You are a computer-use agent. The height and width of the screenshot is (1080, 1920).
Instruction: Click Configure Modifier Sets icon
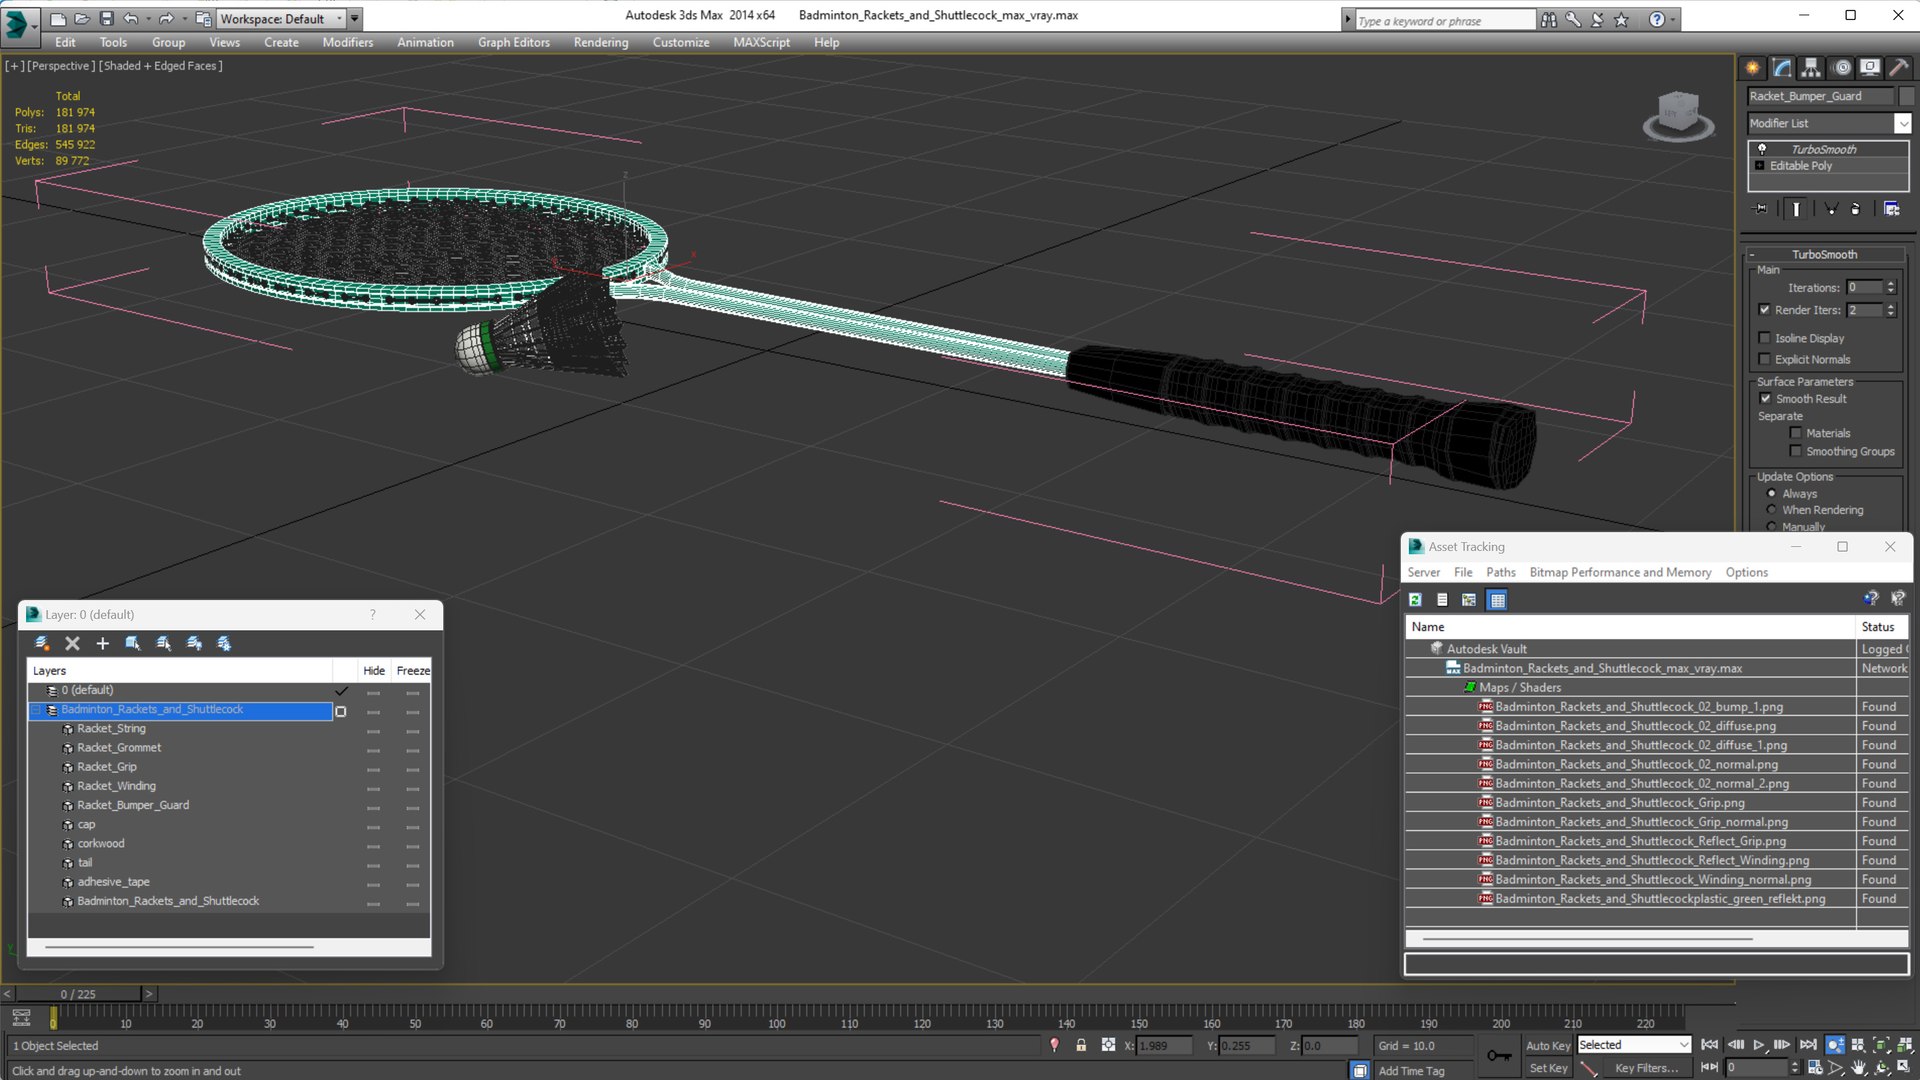tap(1891, 209)
